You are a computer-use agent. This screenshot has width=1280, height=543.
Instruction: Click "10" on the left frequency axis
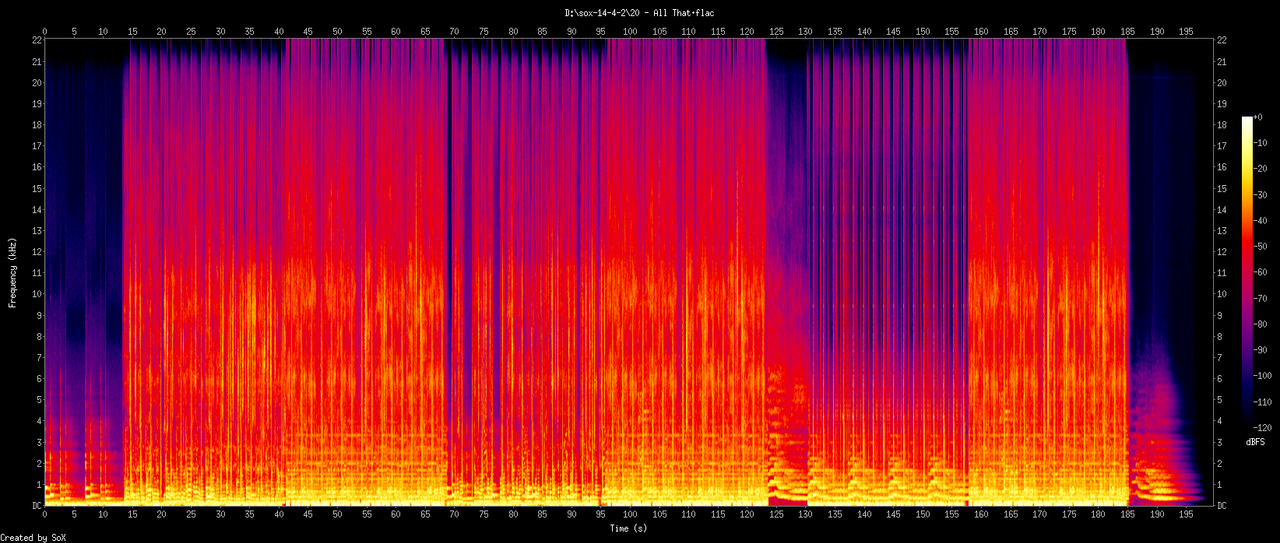tap(36, 294)
